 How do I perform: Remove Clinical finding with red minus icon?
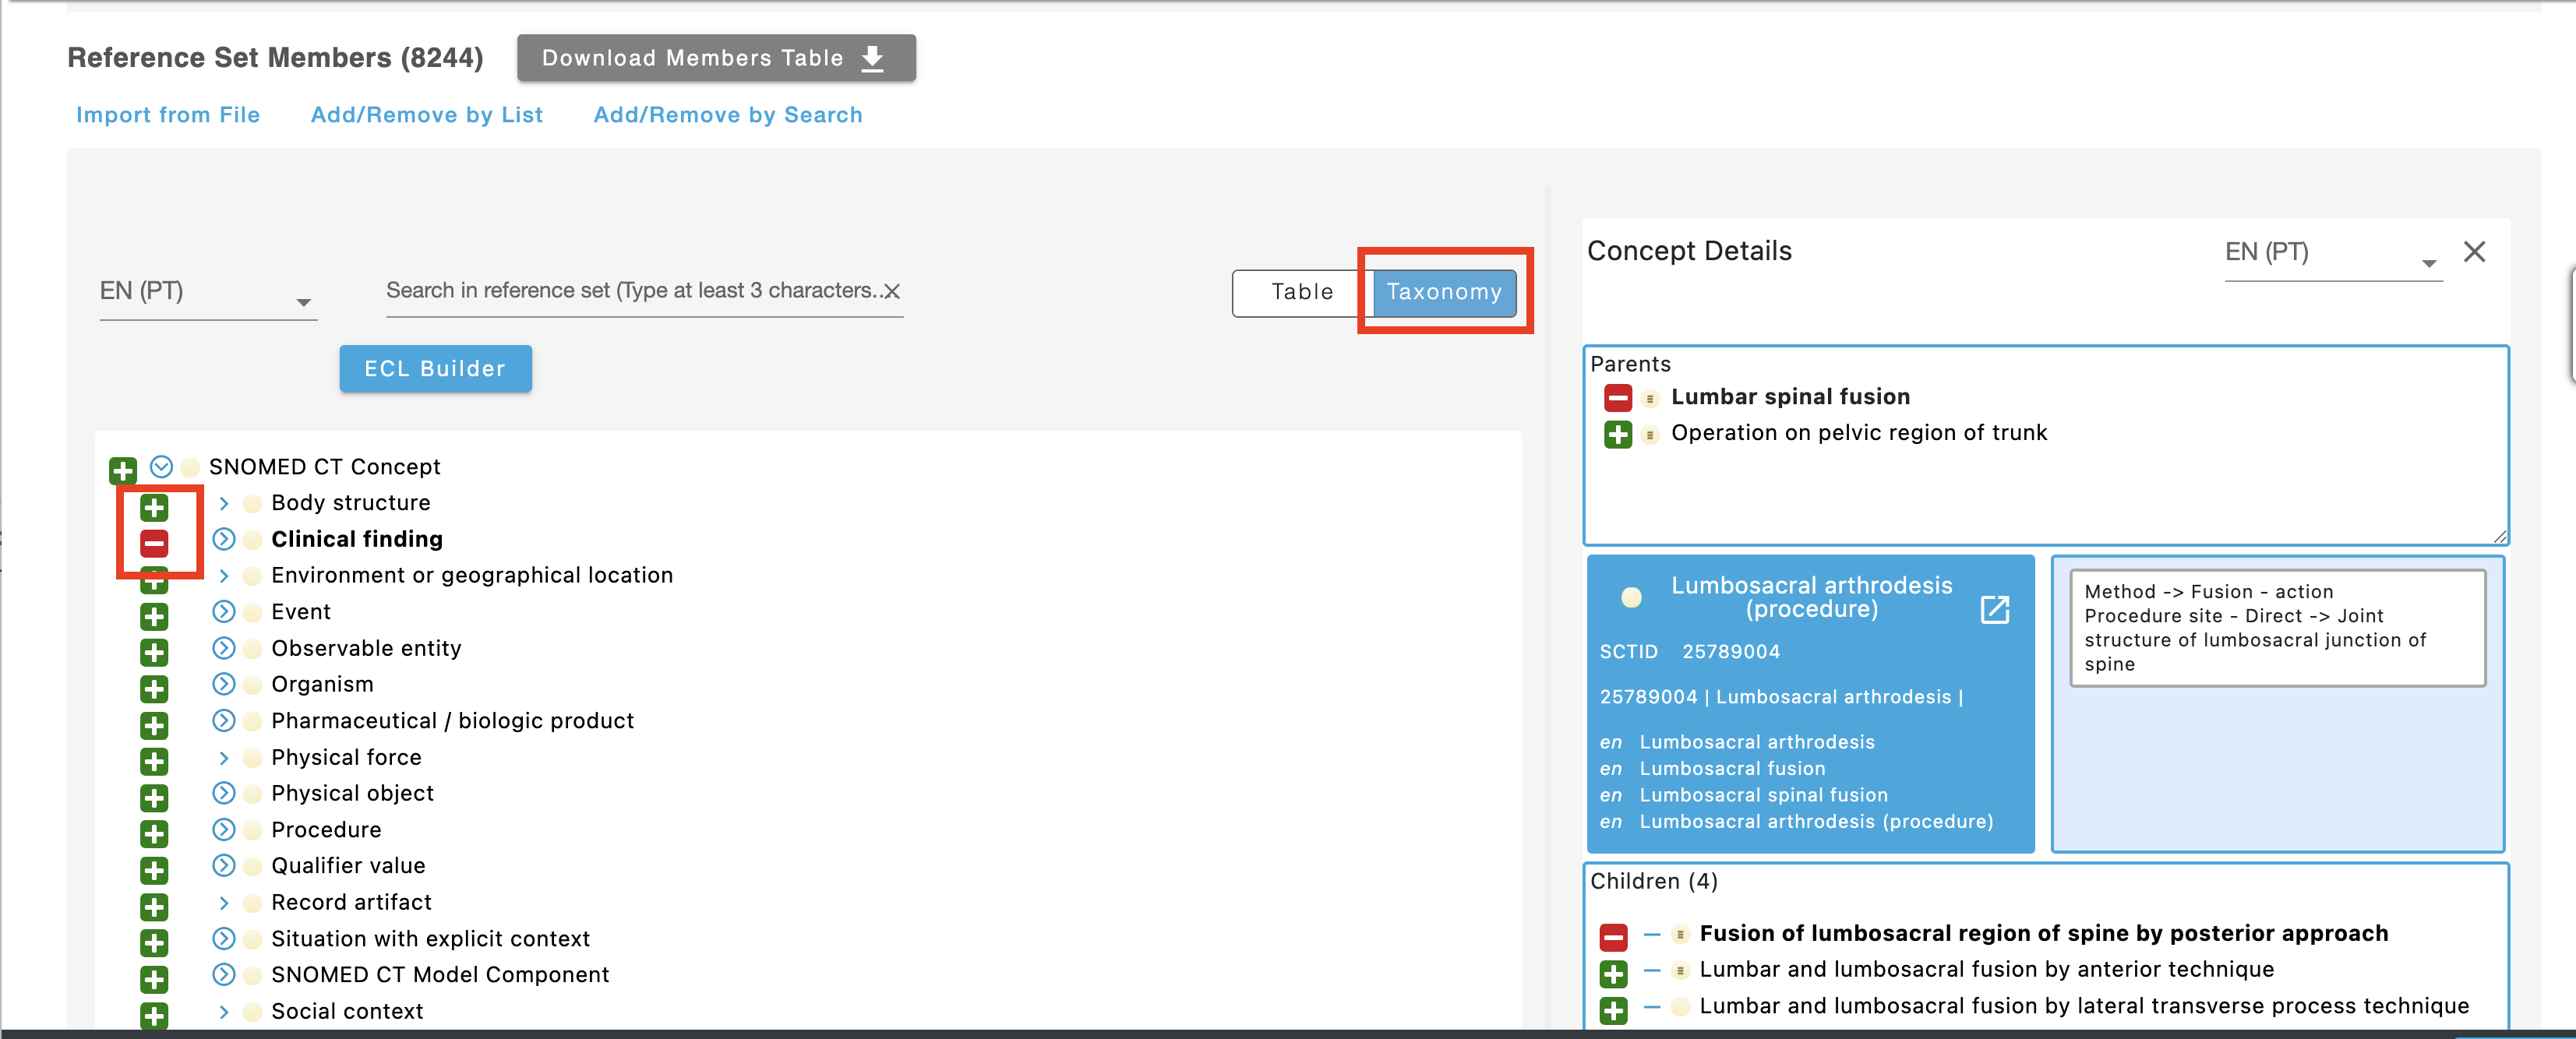[x=154, y=543]
